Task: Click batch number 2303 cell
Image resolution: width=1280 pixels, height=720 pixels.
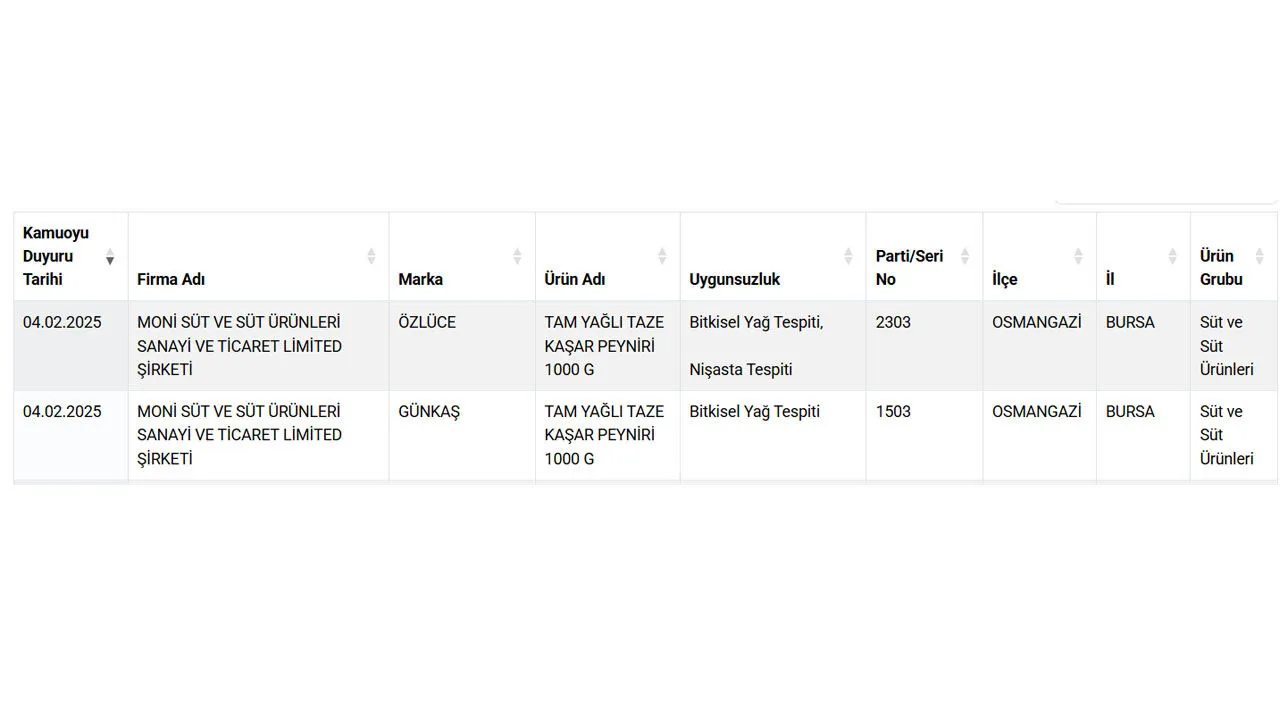Action: click(x=924, y=346)
